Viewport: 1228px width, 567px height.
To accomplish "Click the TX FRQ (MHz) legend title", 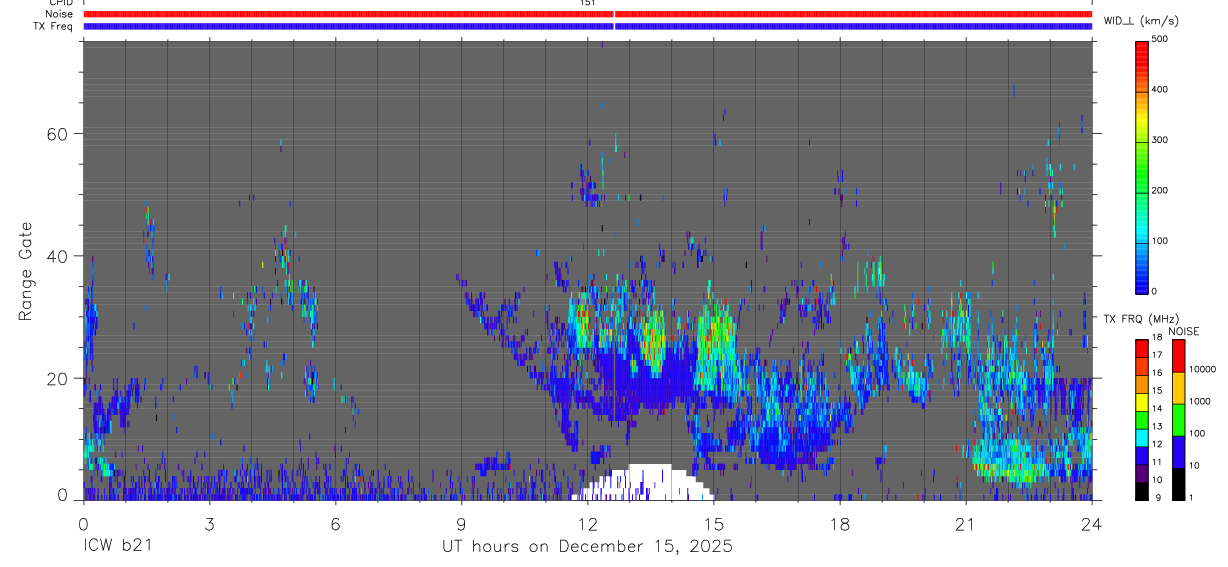I will tap(1139, 318).
